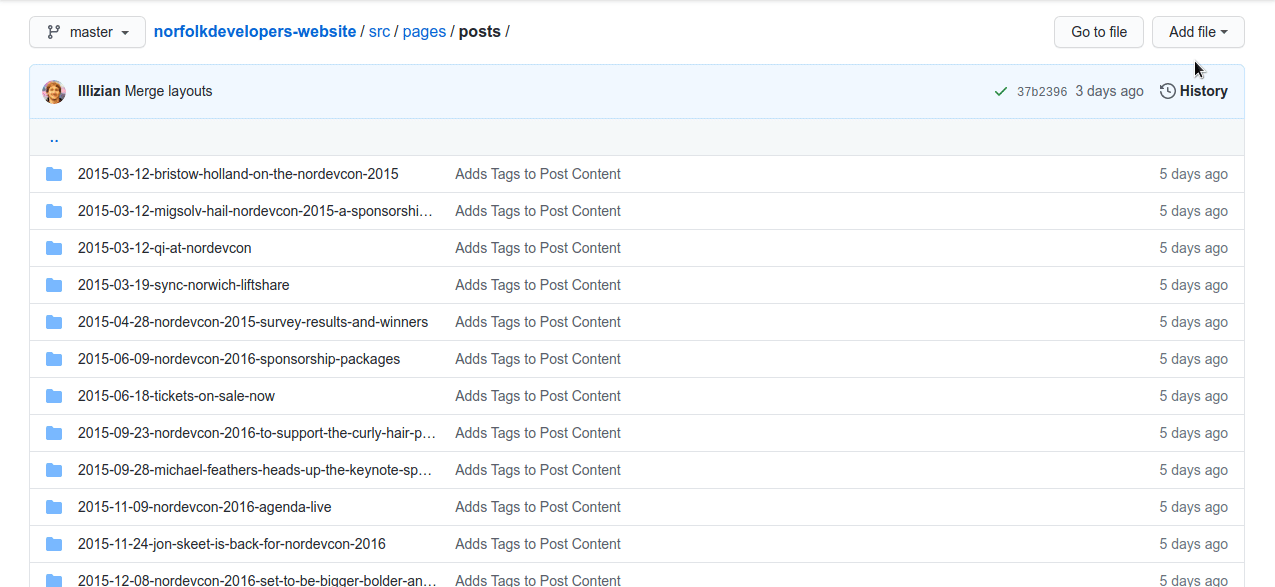Screen dimensions: 1275x587
Task: Open the 2015-06-09-nordevcon-2016-sponsorship-packages folder
Action: (x=239, y=359)
